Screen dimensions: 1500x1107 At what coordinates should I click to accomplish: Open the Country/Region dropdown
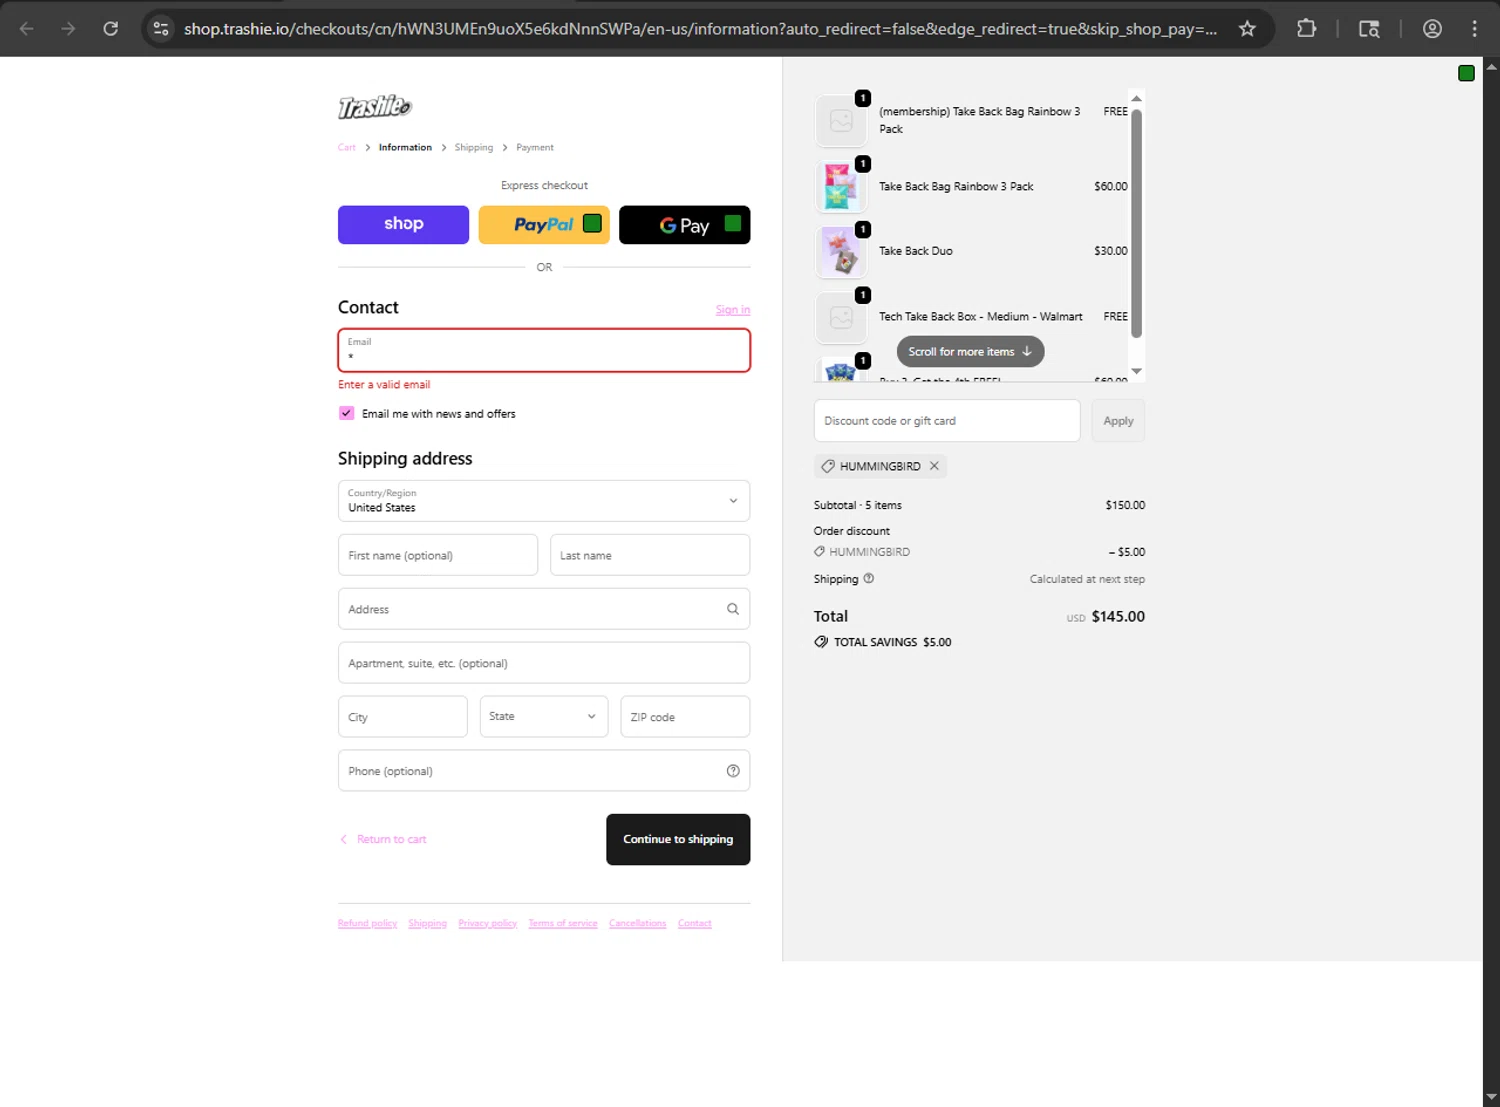point(544,501)
